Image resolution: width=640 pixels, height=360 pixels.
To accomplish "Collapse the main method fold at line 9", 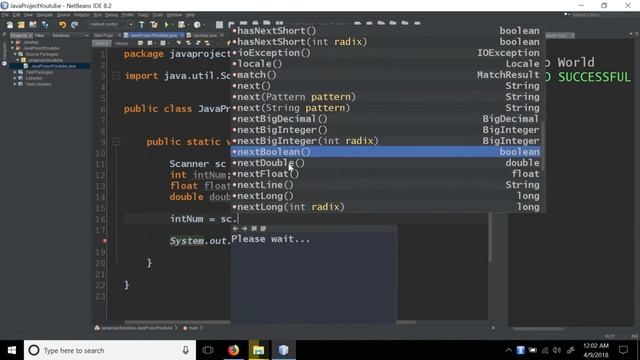I will coord(116,142).
